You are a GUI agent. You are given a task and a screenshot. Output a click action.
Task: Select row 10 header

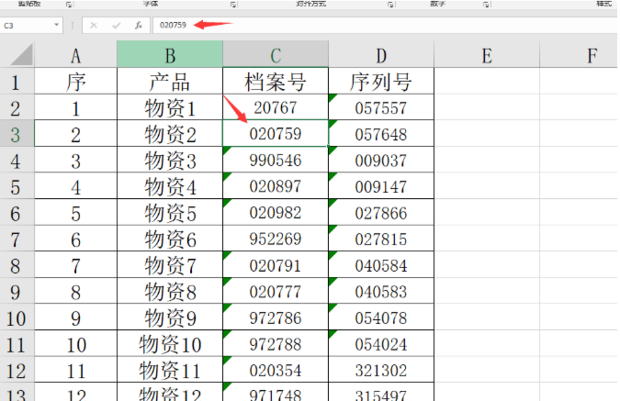(x=17, y=317)
